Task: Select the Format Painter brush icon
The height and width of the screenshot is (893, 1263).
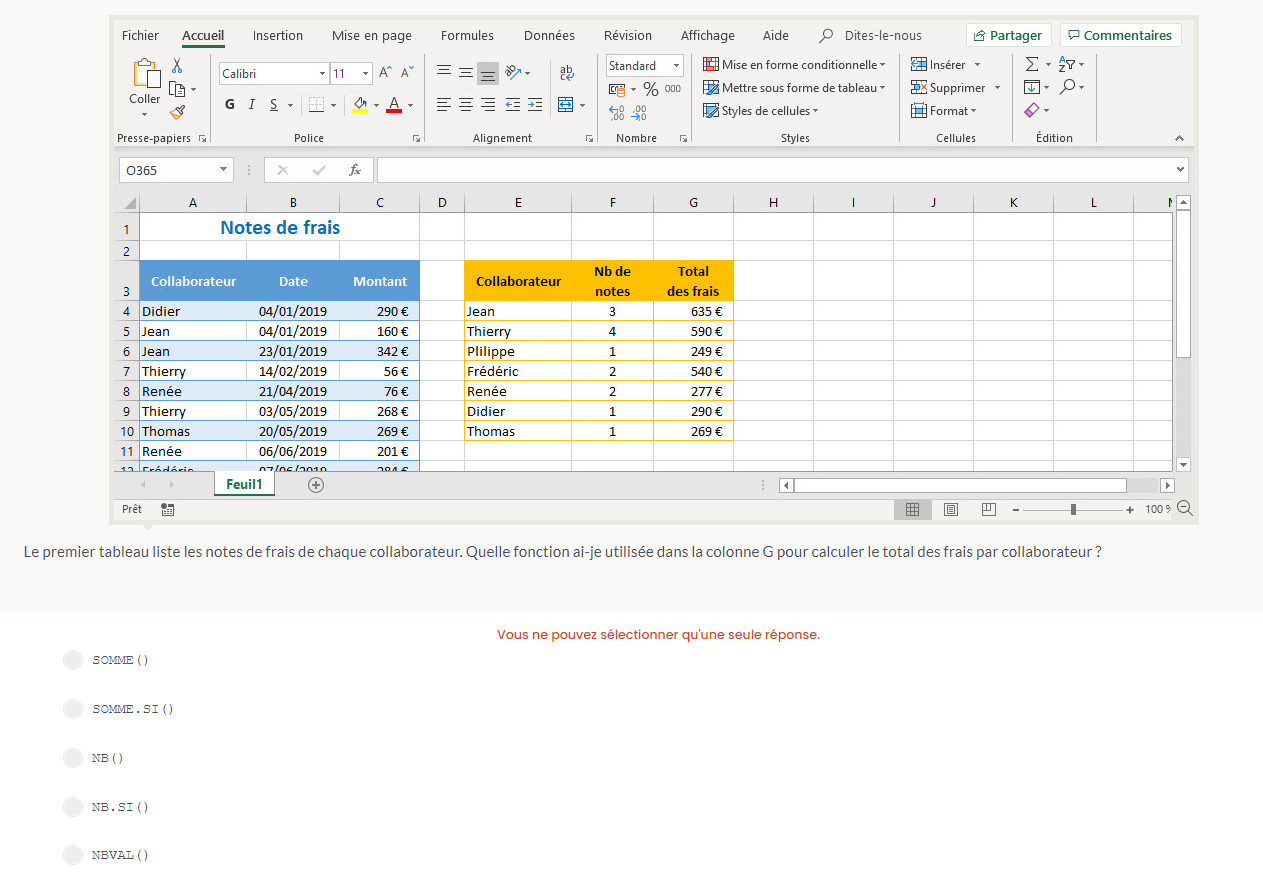Action: coord(177,112)
